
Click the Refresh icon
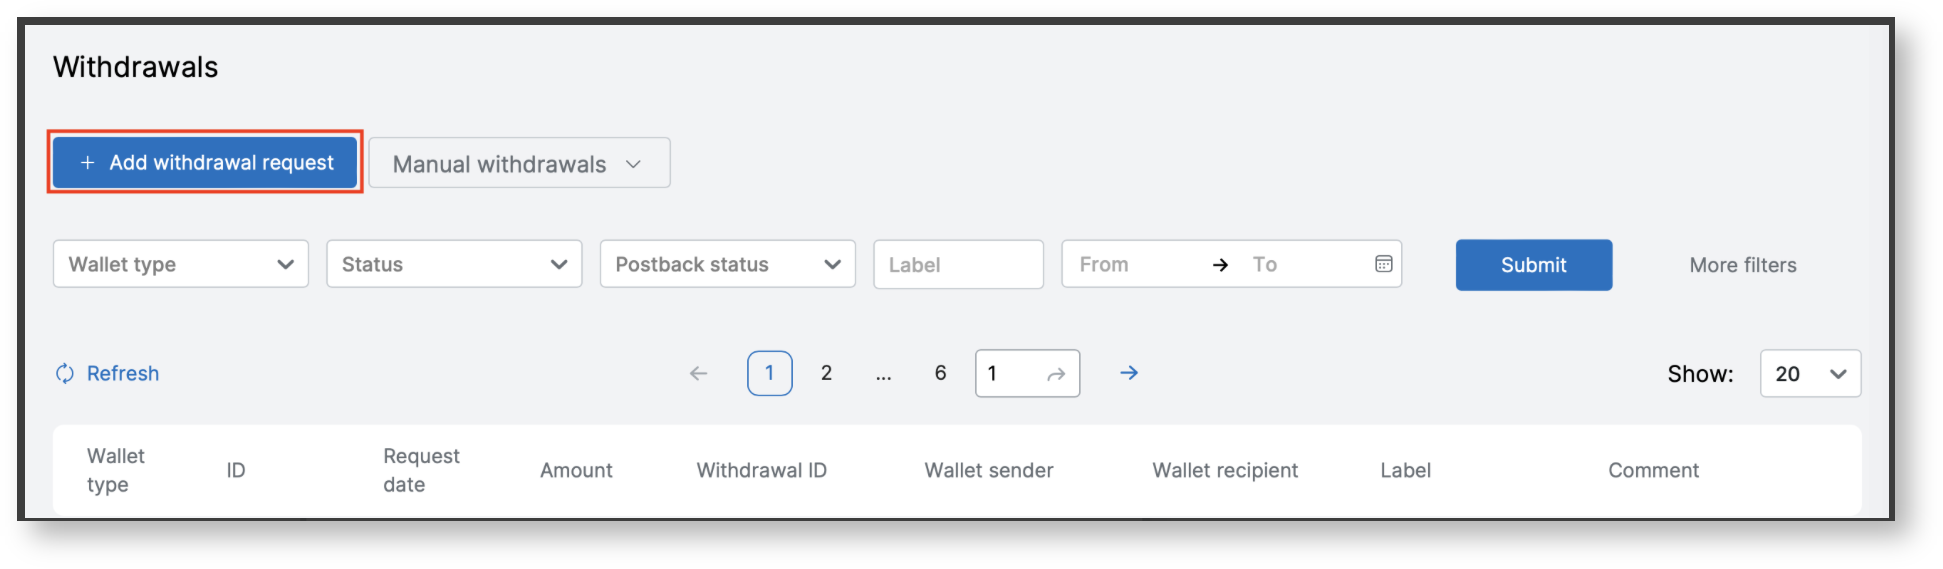pos(65,374)
